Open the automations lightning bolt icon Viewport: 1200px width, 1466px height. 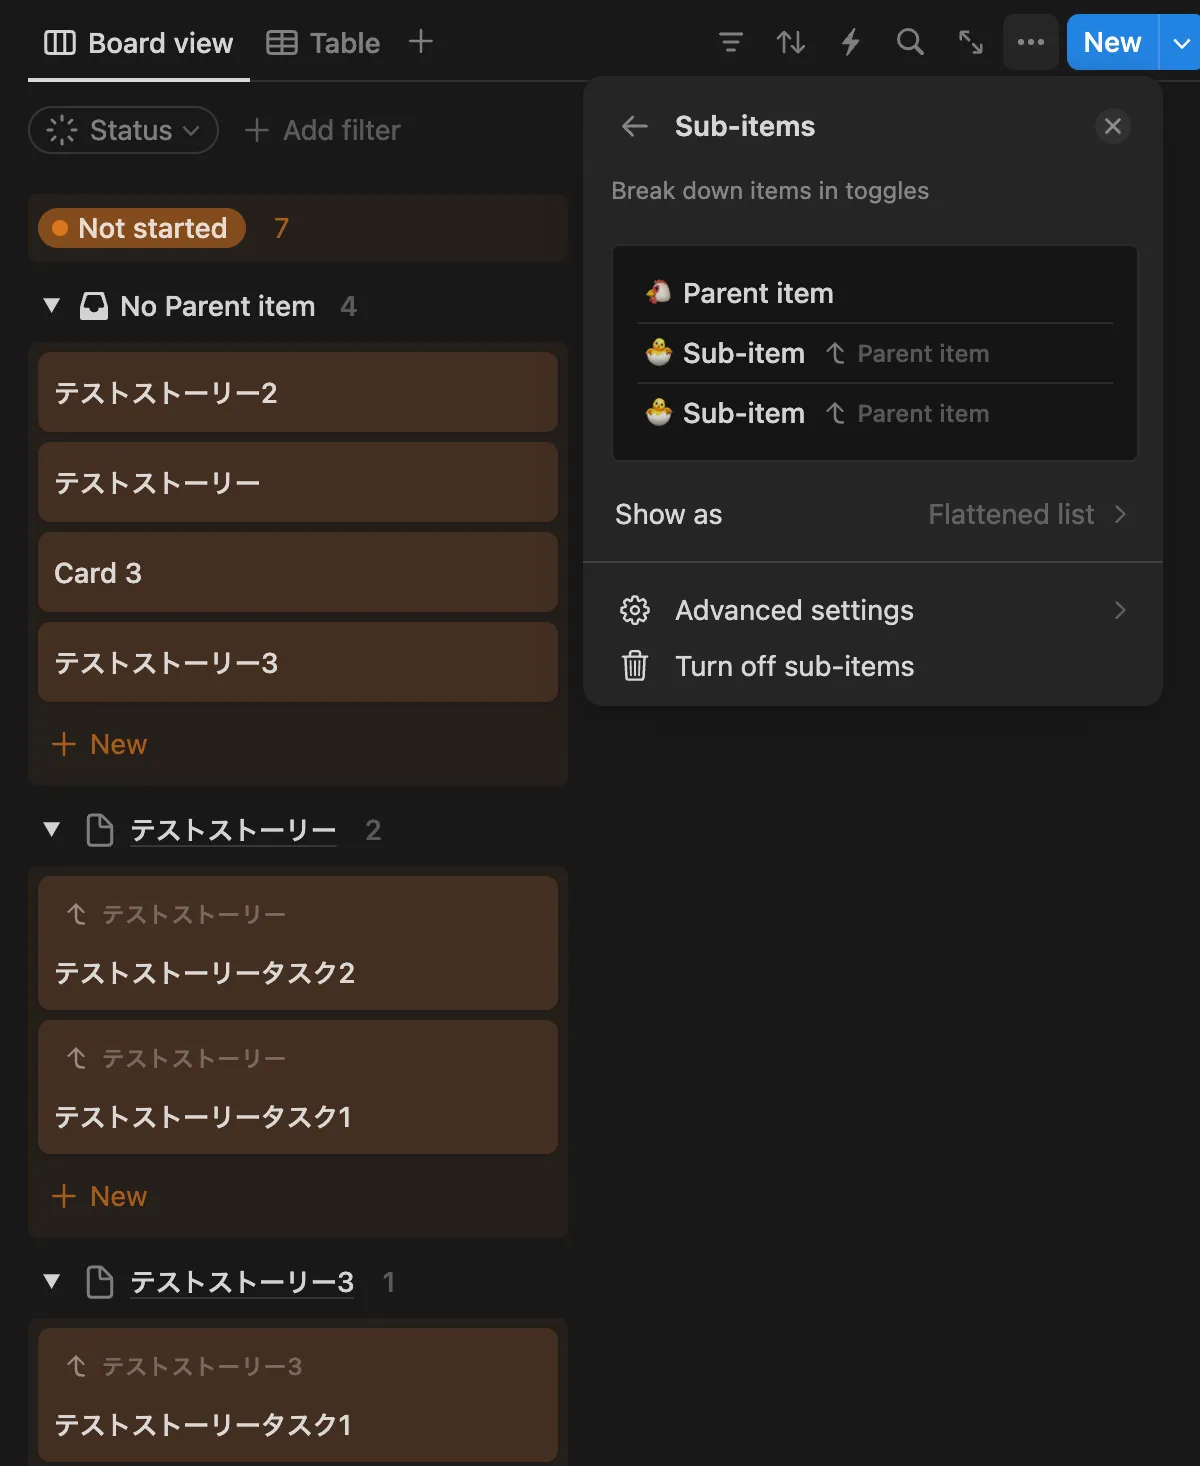(x=851, y=42)
